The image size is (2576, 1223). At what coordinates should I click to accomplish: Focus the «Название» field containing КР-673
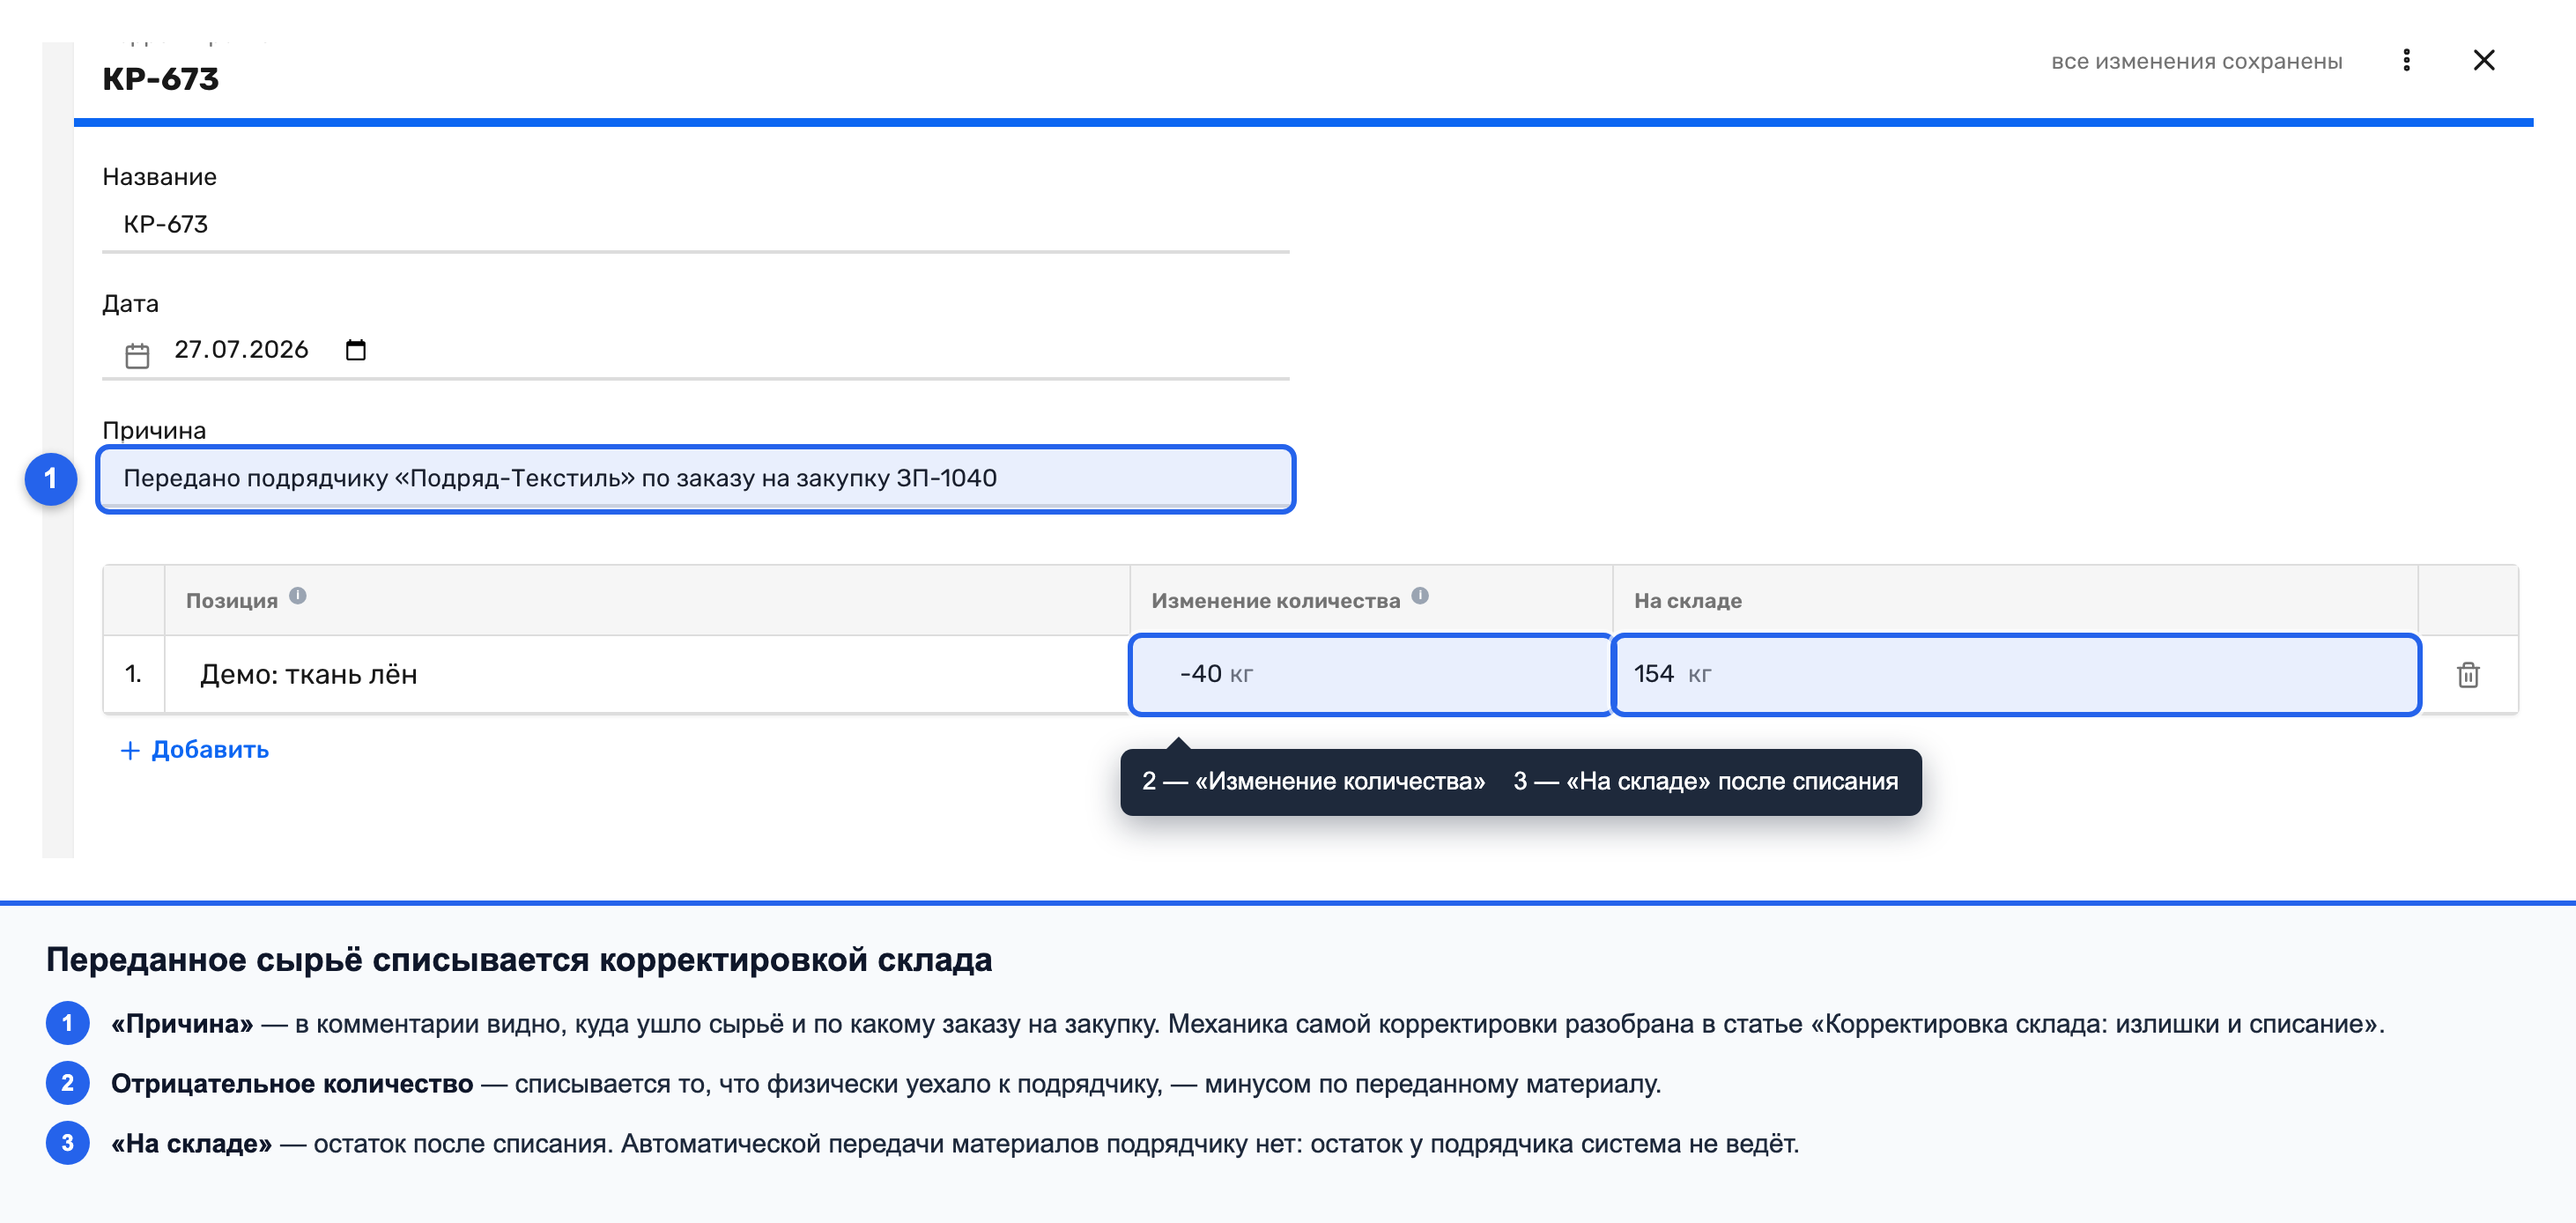pos(696,224)
